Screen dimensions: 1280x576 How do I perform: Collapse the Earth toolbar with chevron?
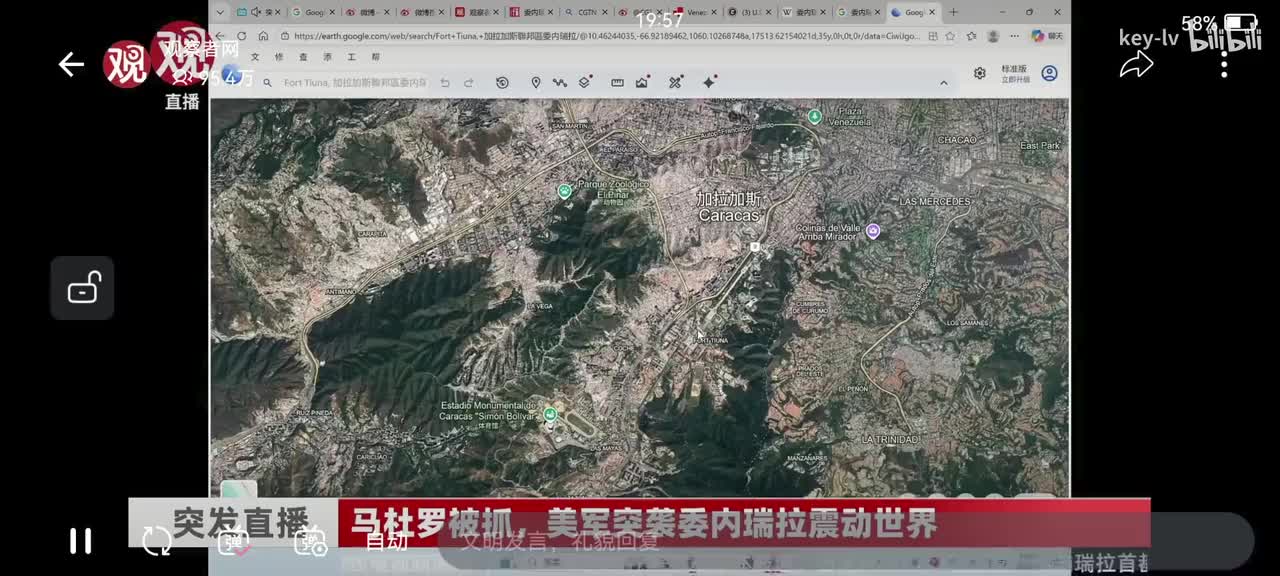click(944, 83)
